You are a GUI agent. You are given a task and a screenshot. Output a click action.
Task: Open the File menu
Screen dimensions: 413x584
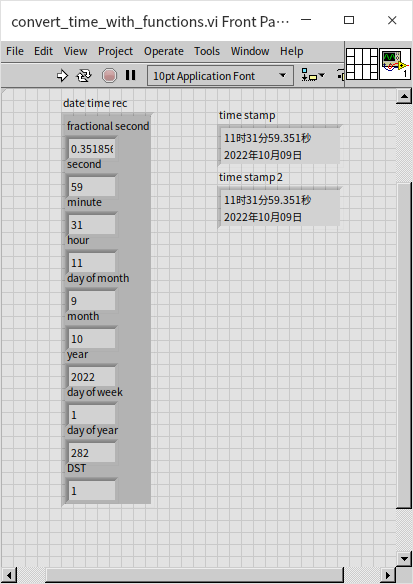click(x=15, y=51)
